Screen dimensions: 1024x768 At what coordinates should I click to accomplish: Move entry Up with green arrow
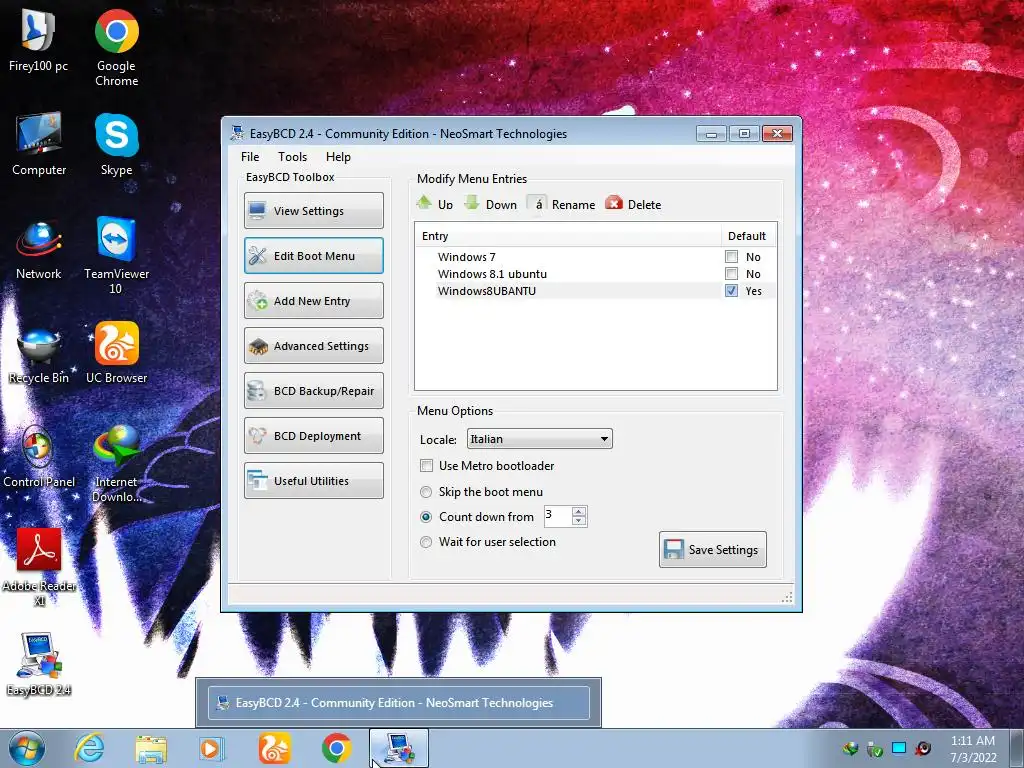(434, 204)
